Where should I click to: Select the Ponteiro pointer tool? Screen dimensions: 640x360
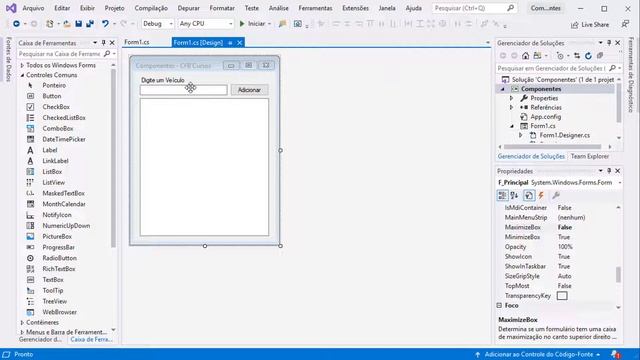pos(54,85)
